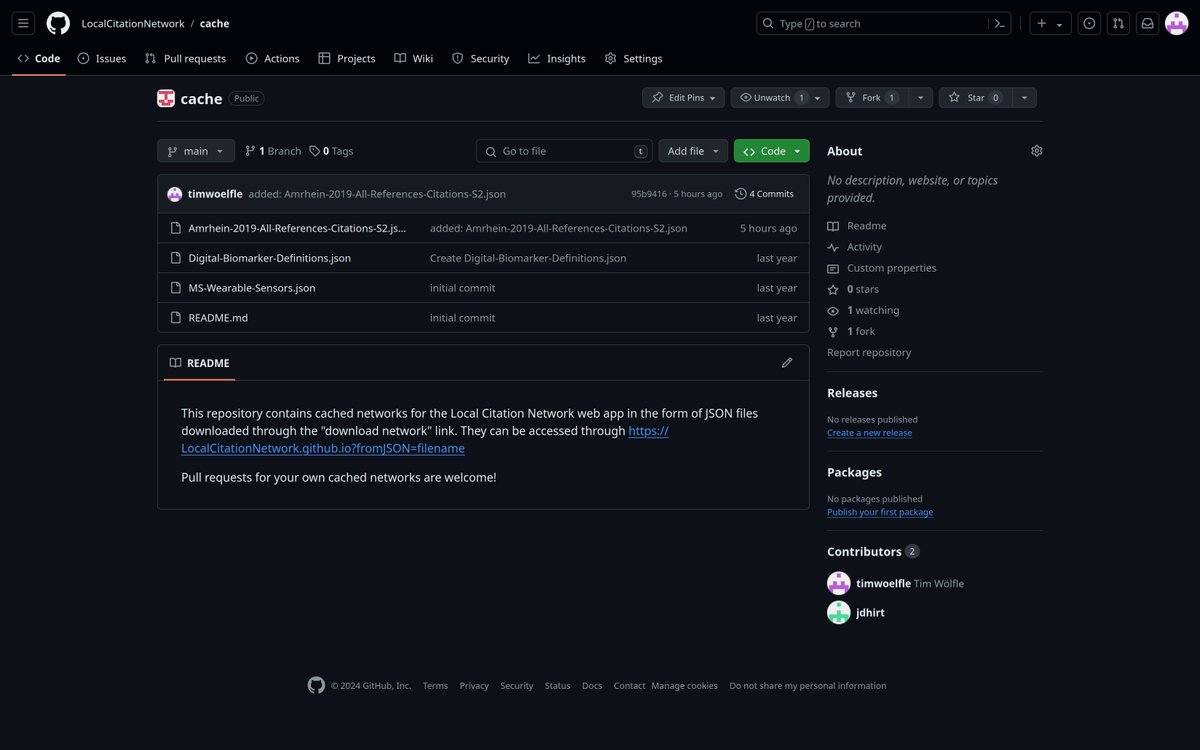1200x750 pixels.
Task: Open pull requests icon in header
Action: 1118,23
